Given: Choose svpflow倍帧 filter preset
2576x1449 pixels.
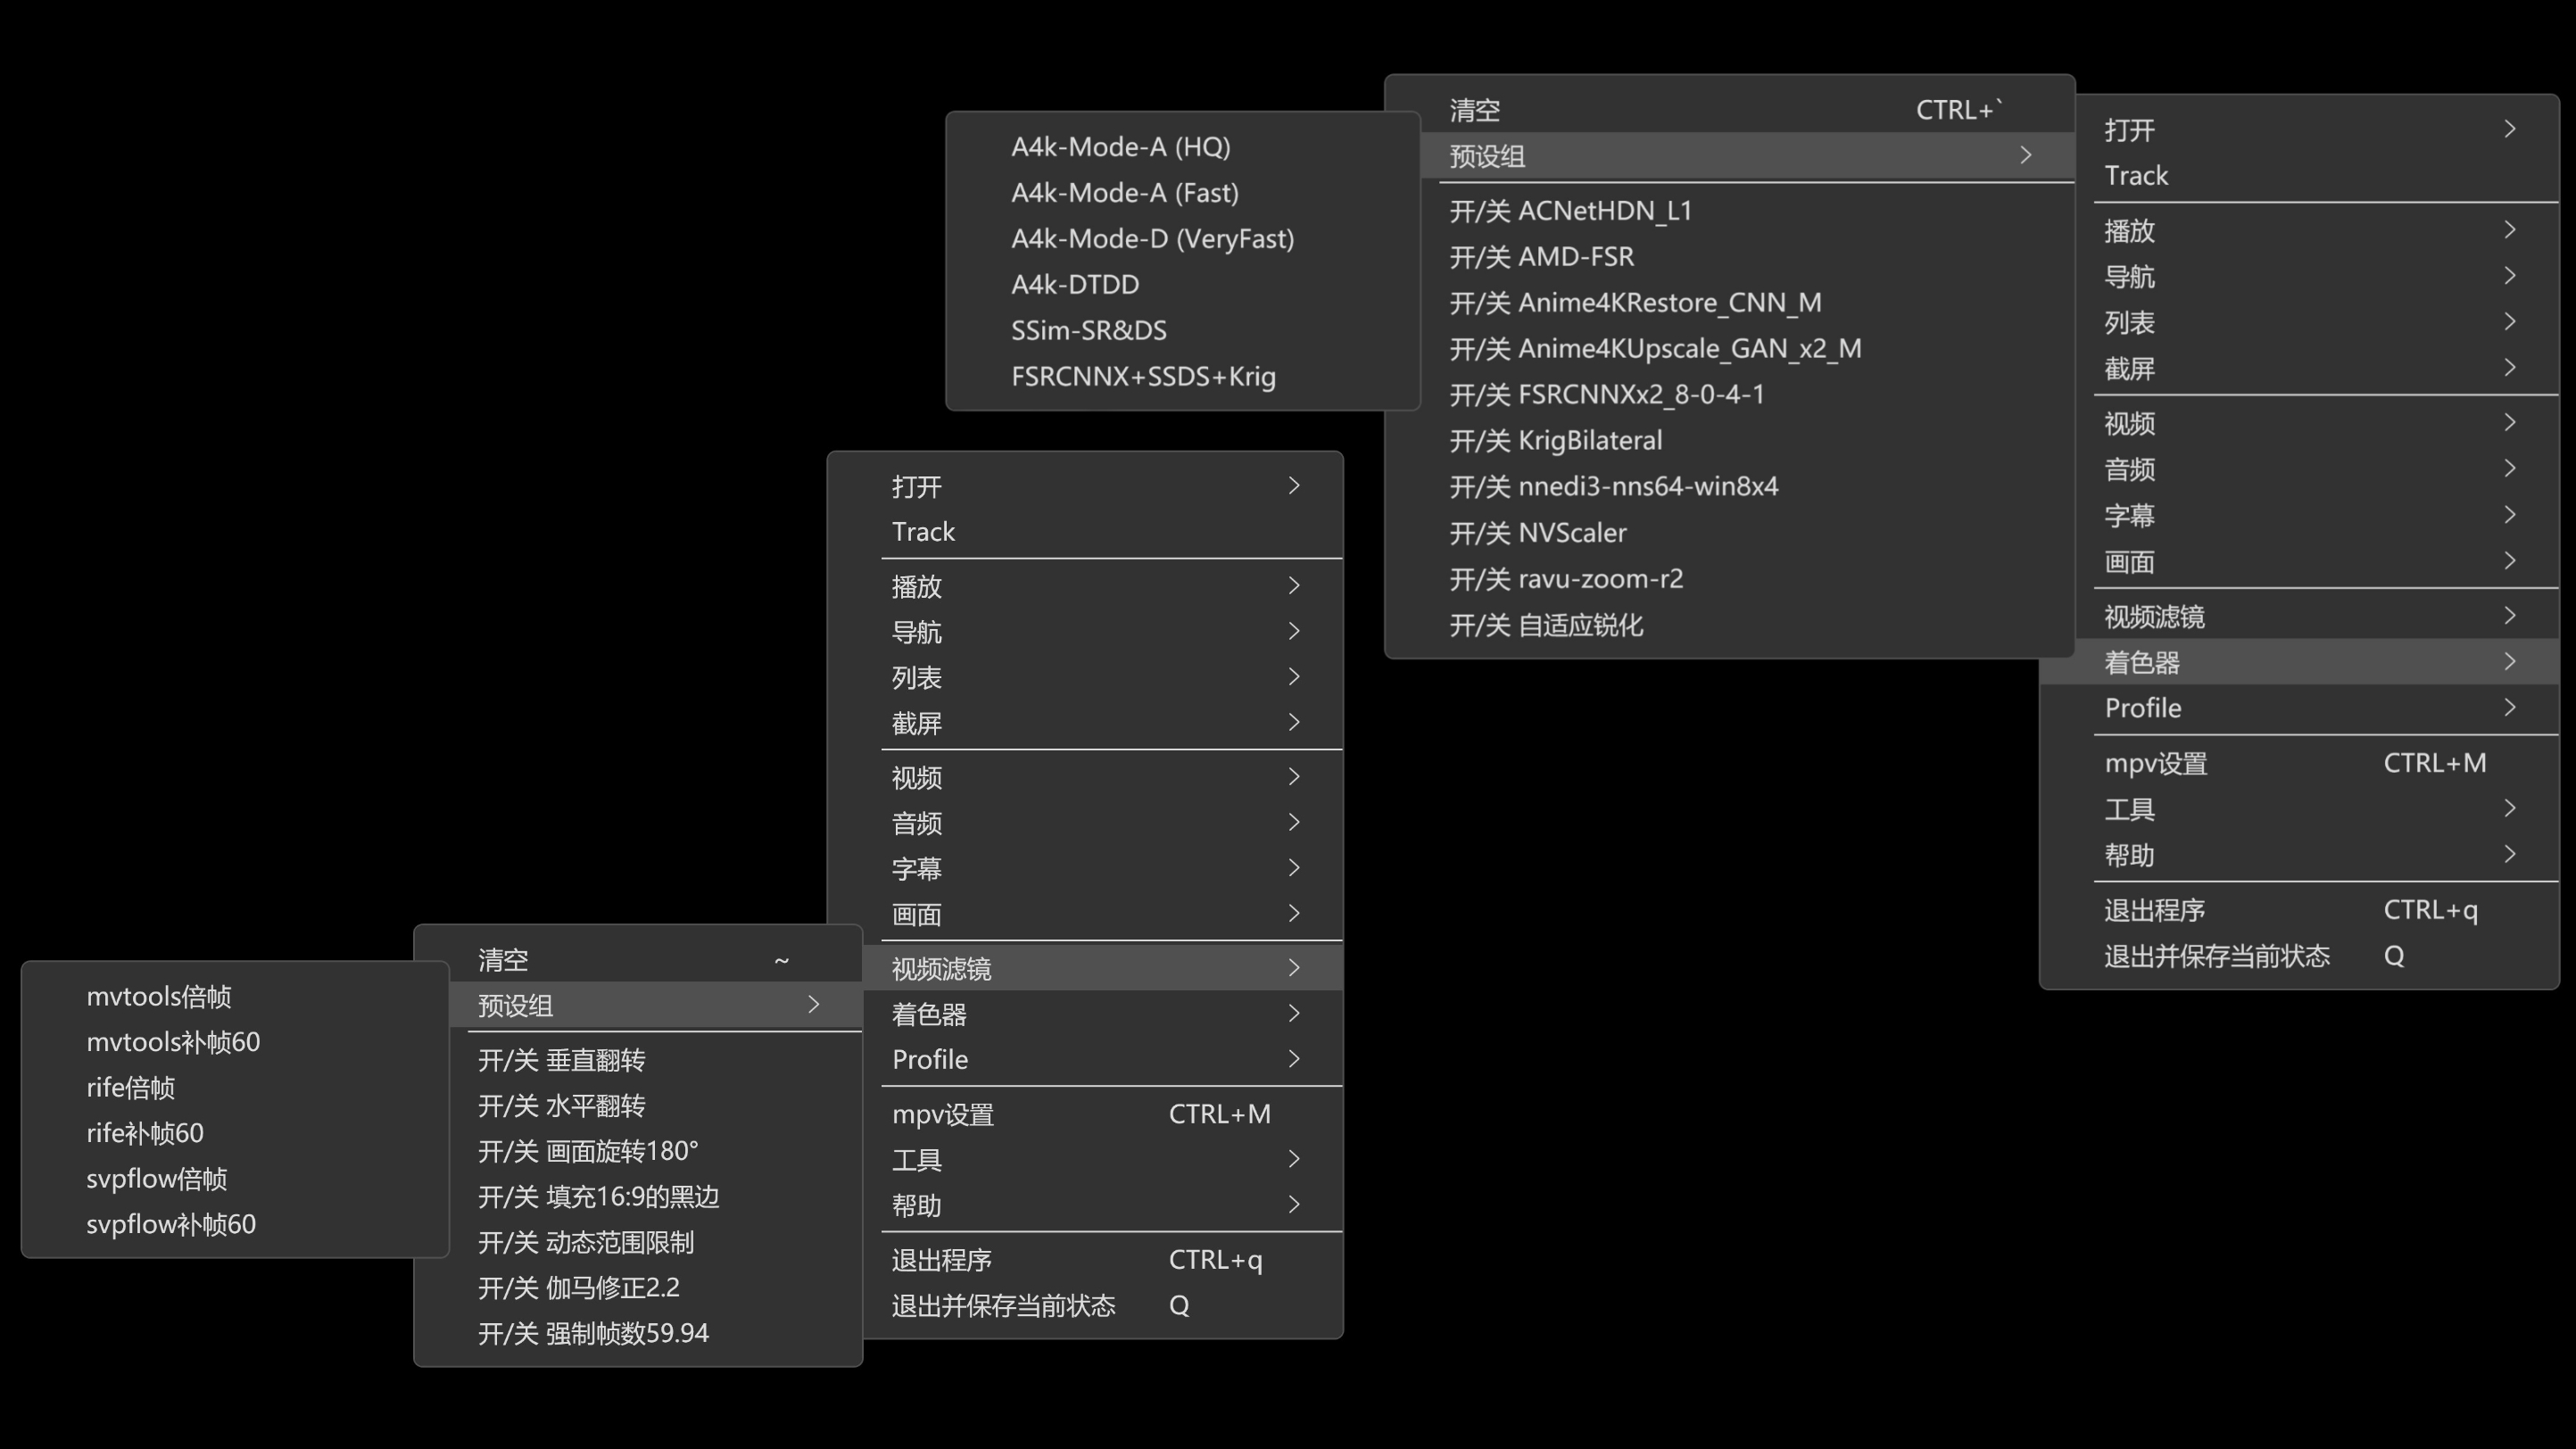Looking at the screenshot, I should (x=157, y=1179).
